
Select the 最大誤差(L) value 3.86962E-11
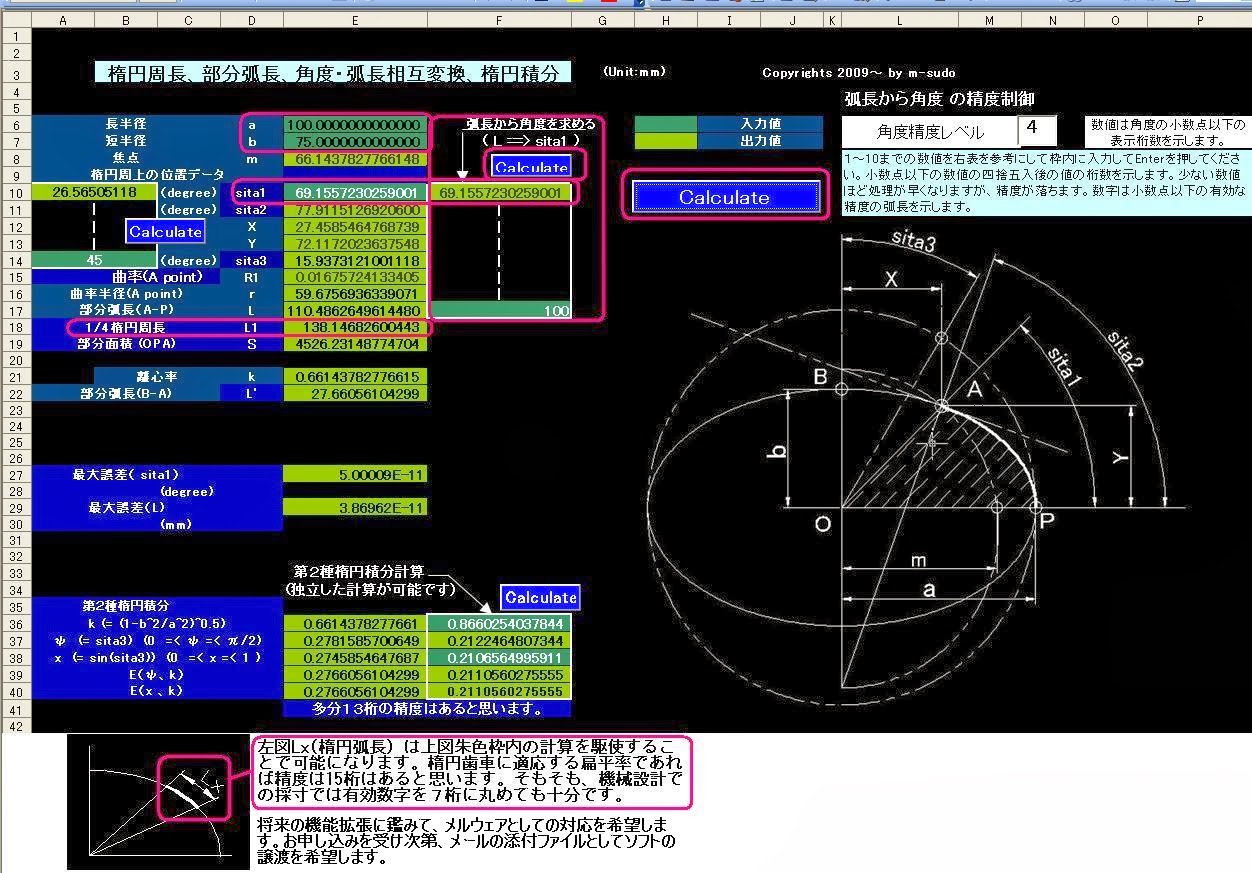click(355, 508)
